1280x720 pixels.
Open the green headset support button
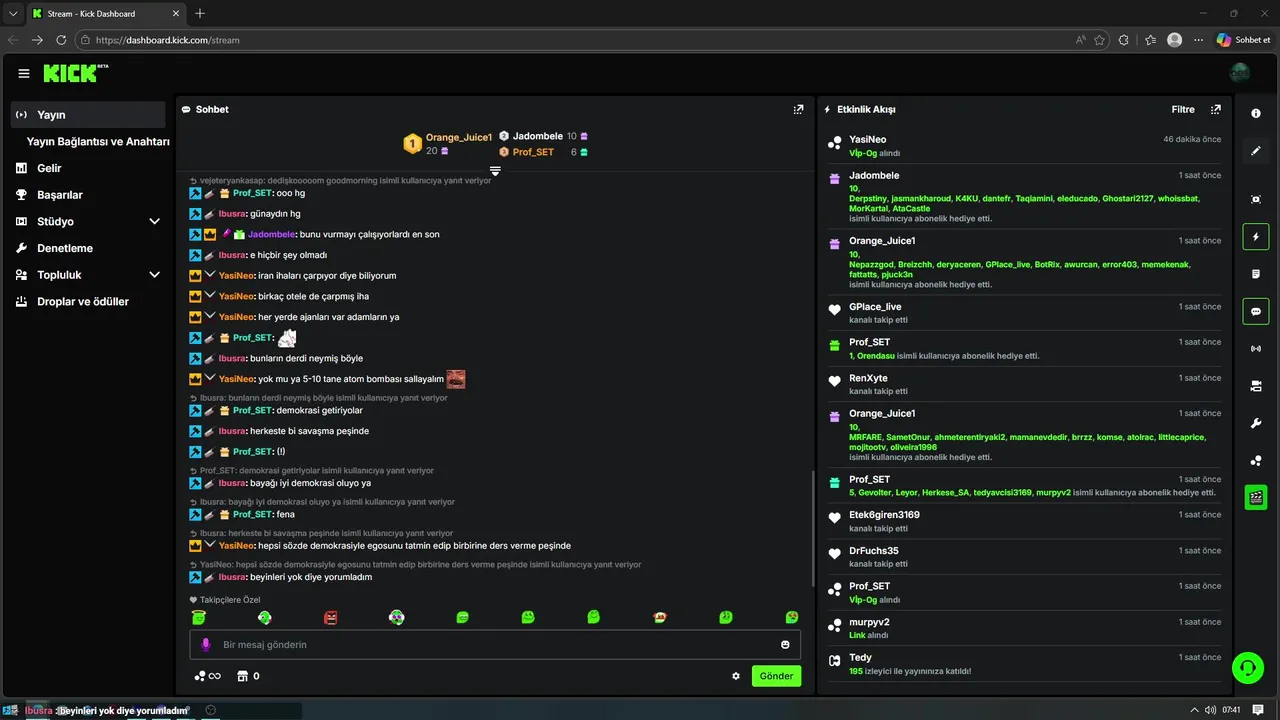click(x=1247, y=667)
